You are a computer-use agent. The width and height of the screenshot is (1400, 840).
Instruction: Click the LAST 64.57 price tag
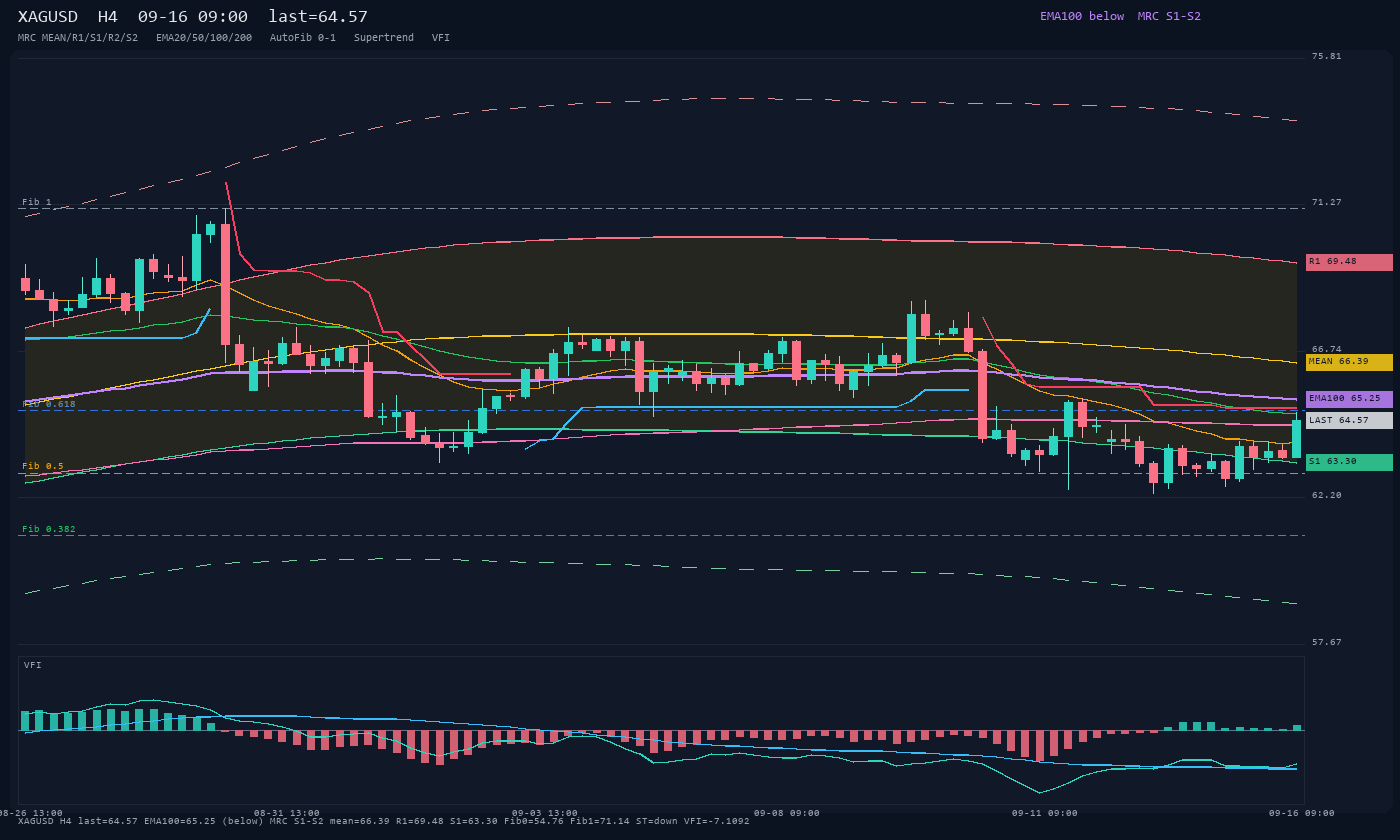tap(1349, 421)
